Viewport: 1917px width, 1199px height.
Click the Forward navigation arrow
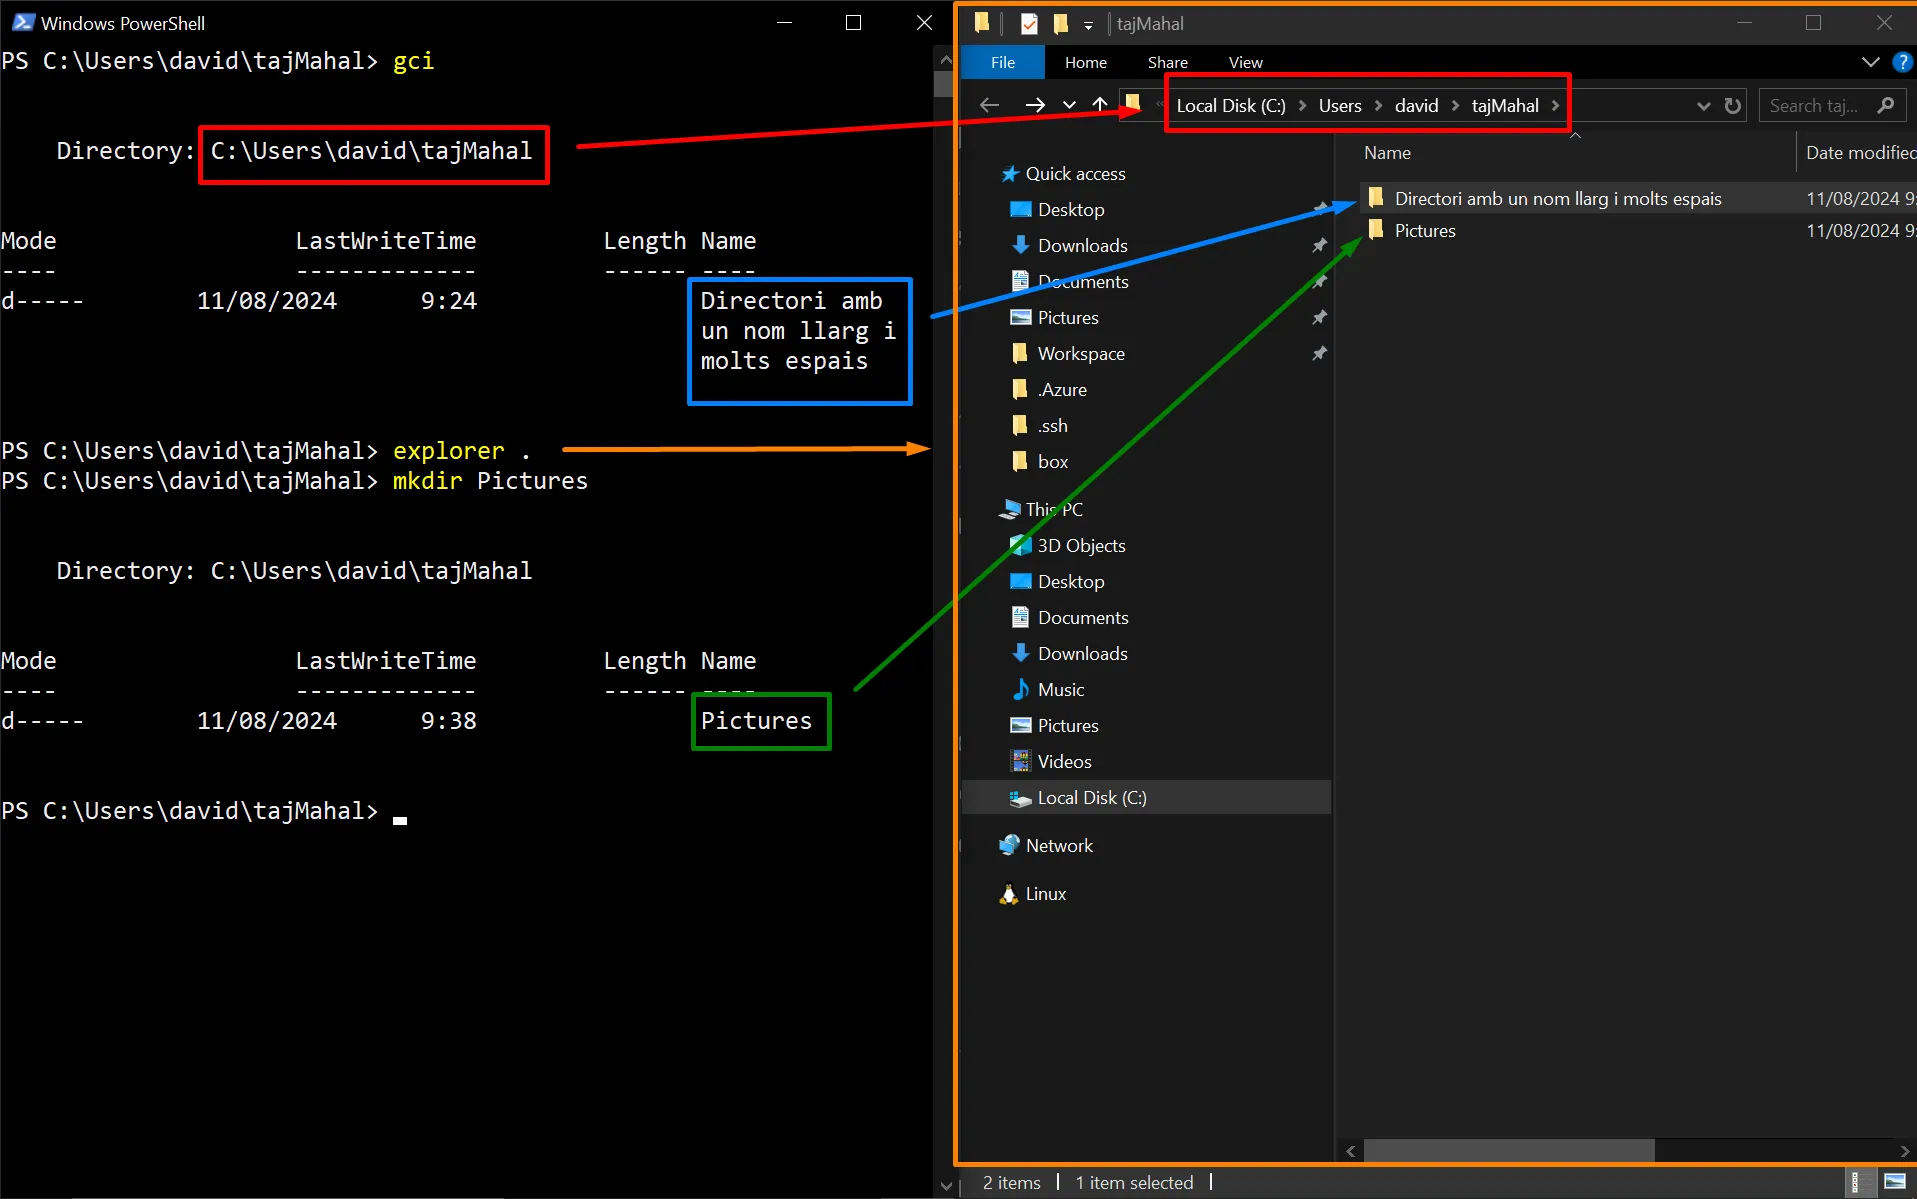[x=1034, y=105]
